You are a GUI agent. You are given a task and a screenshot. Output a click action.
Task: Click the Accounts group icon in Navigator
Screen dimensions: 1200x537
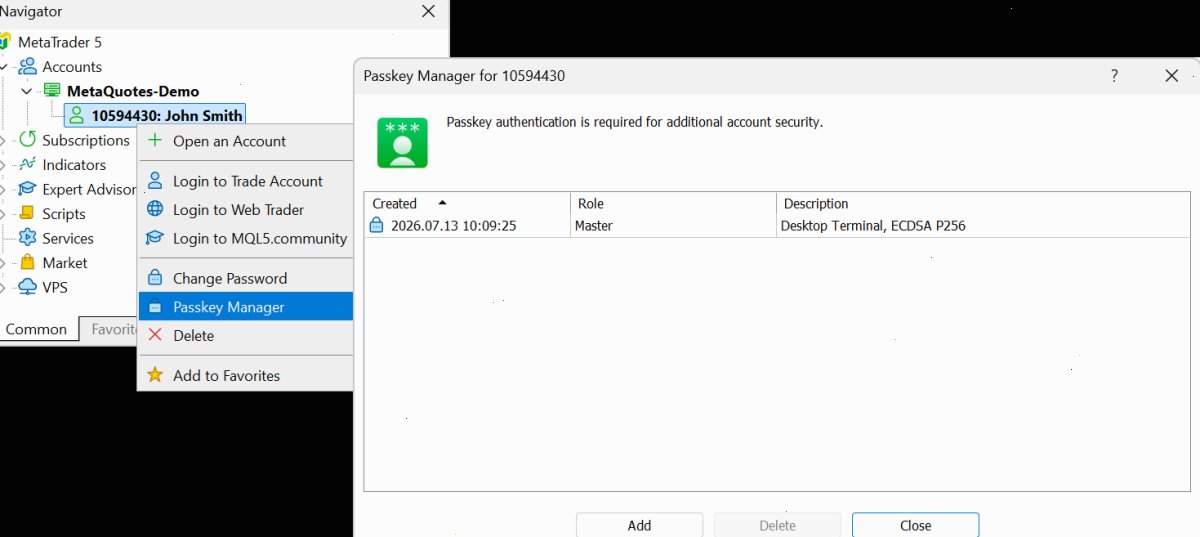[x=28, y=67]
